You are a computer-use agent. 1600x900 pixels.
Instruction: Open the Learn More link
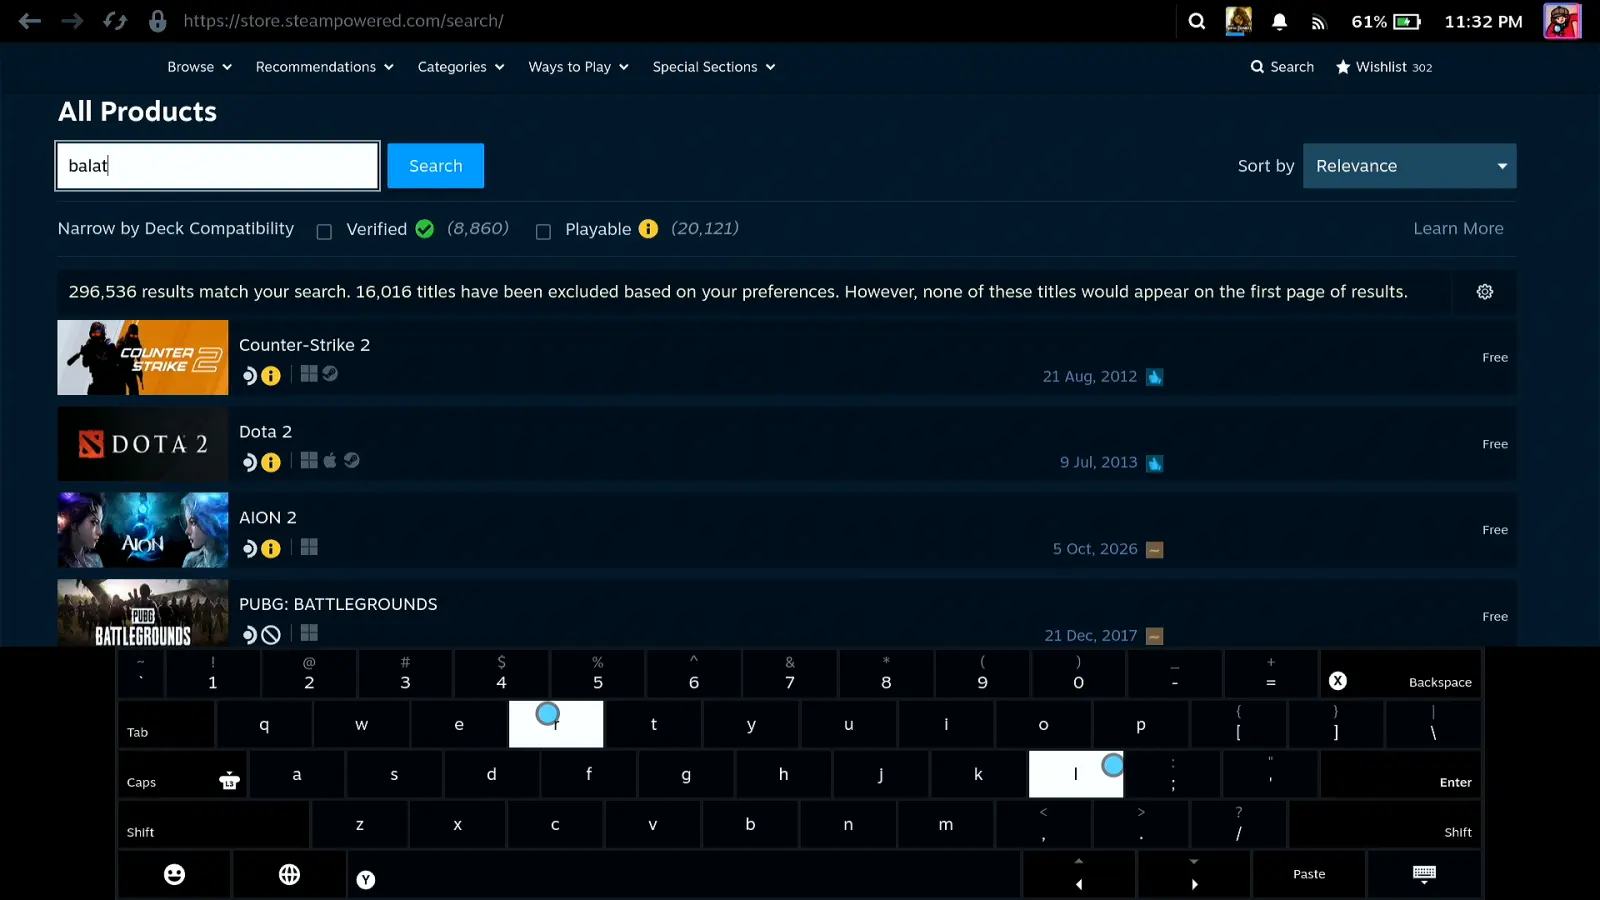coord(1458,229)
